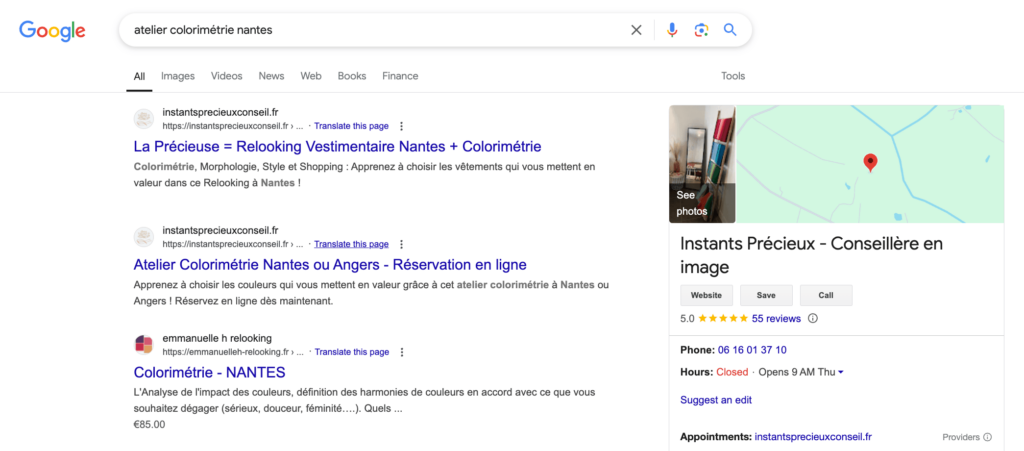Open Google Lens image search icon
Image resolution: width=1024 pixels, height=451 pixels.
click(x=701, y=30)
